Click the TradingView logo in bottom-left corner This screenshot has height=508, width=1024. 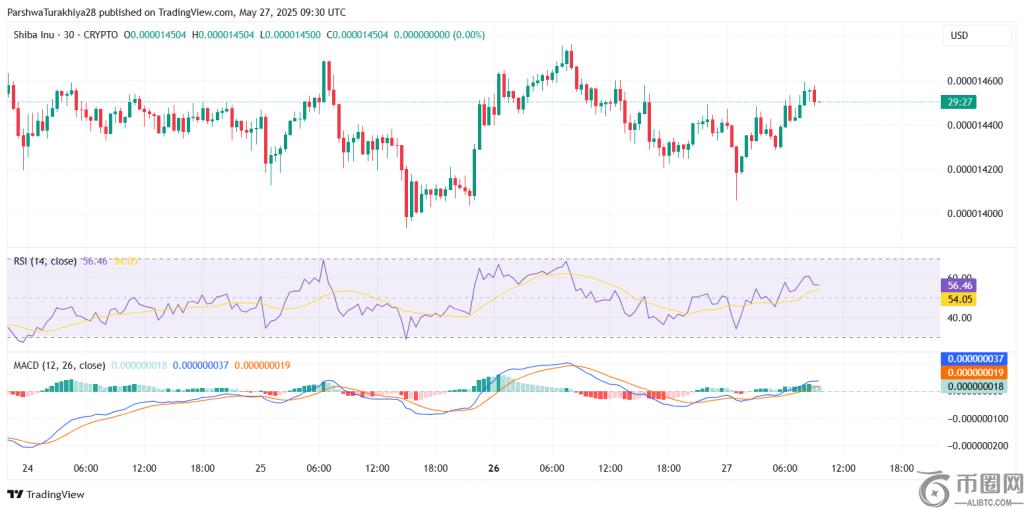(x=46, y=494)
